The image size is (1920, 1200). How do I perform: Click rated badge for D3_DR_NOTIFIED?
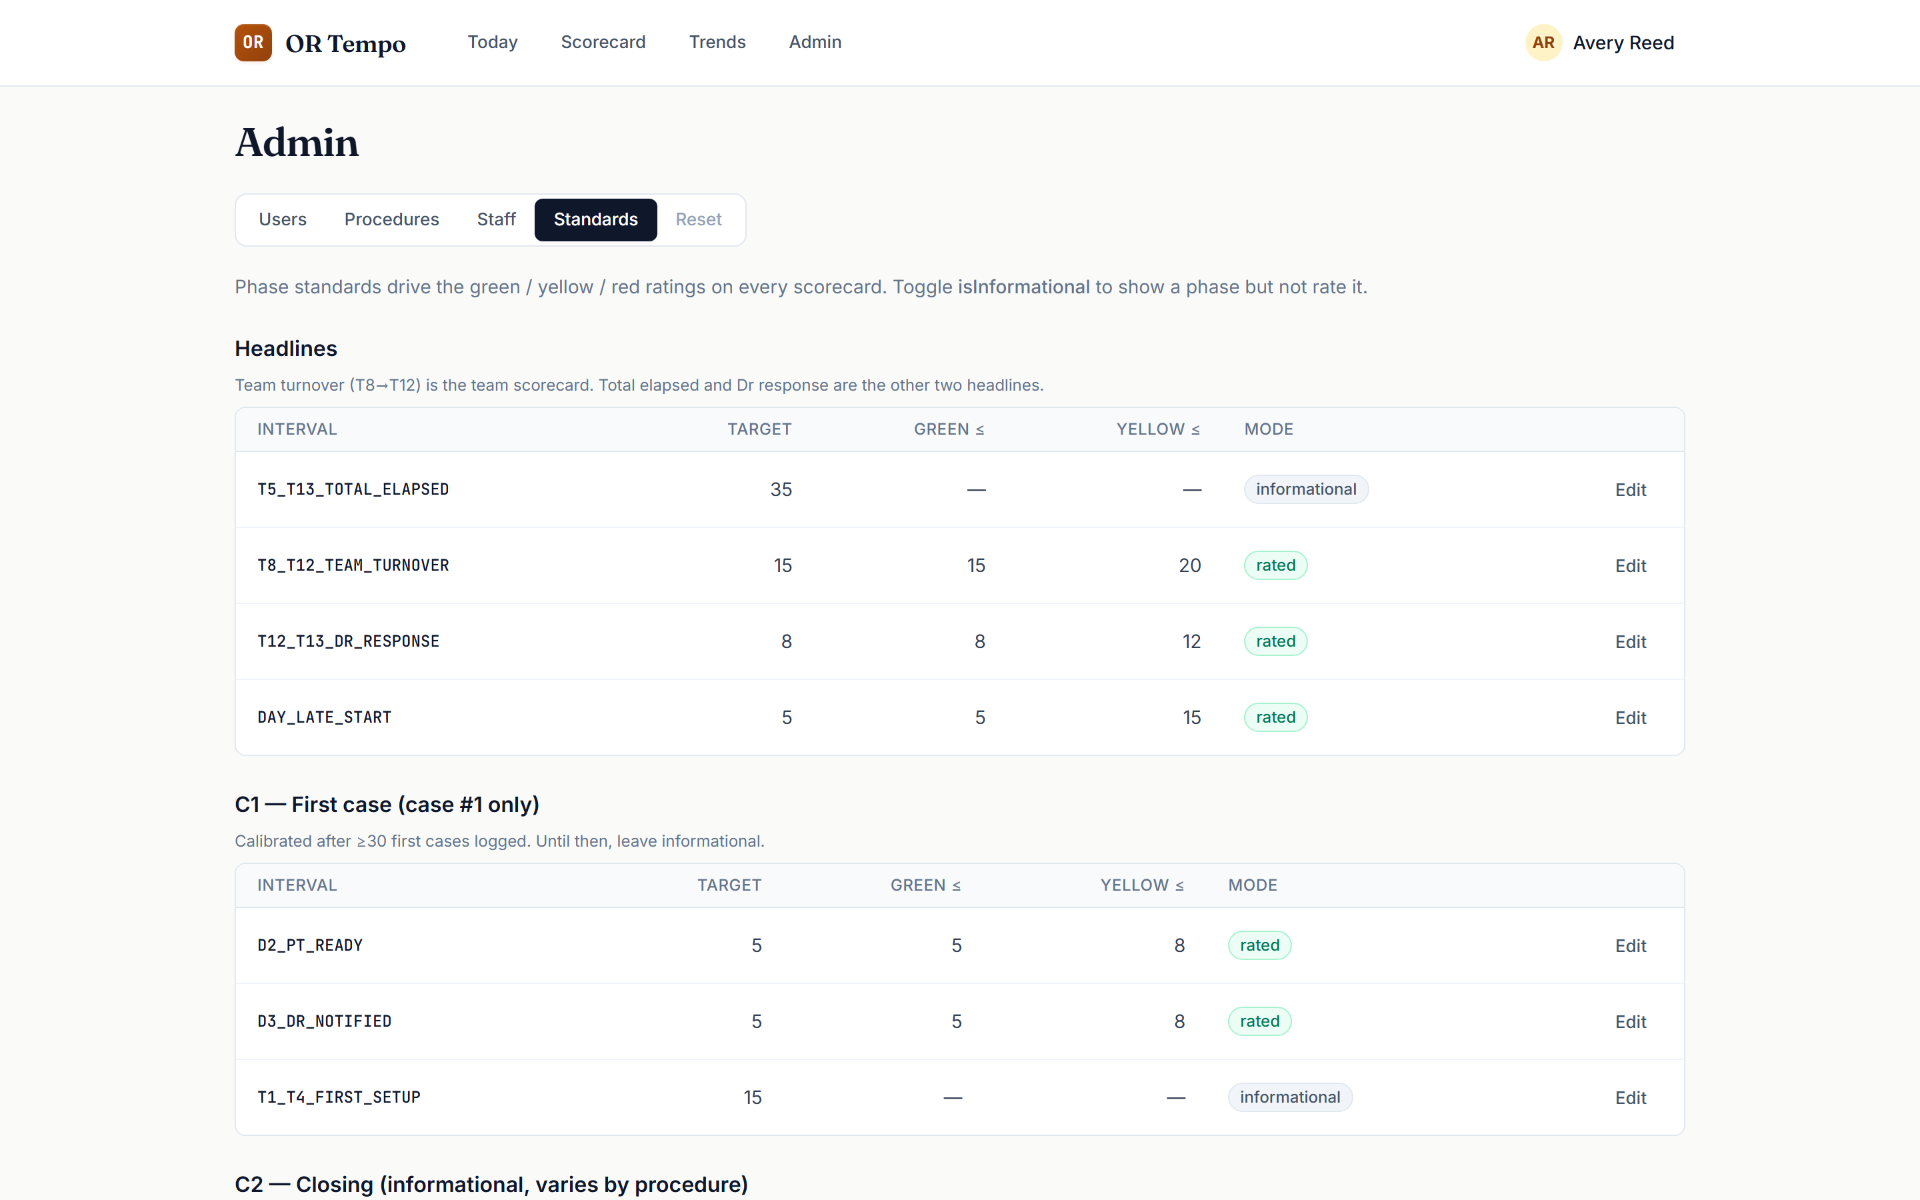1259,1021
